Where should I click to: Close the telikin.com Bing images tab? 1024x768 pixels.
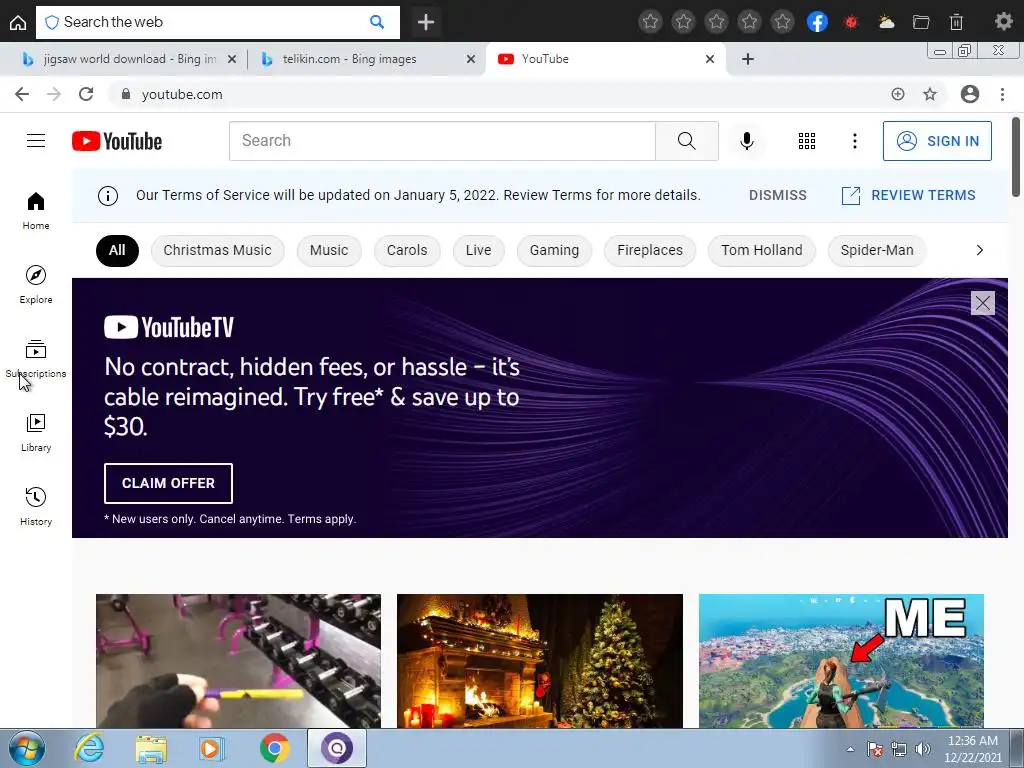coord(470,59)
